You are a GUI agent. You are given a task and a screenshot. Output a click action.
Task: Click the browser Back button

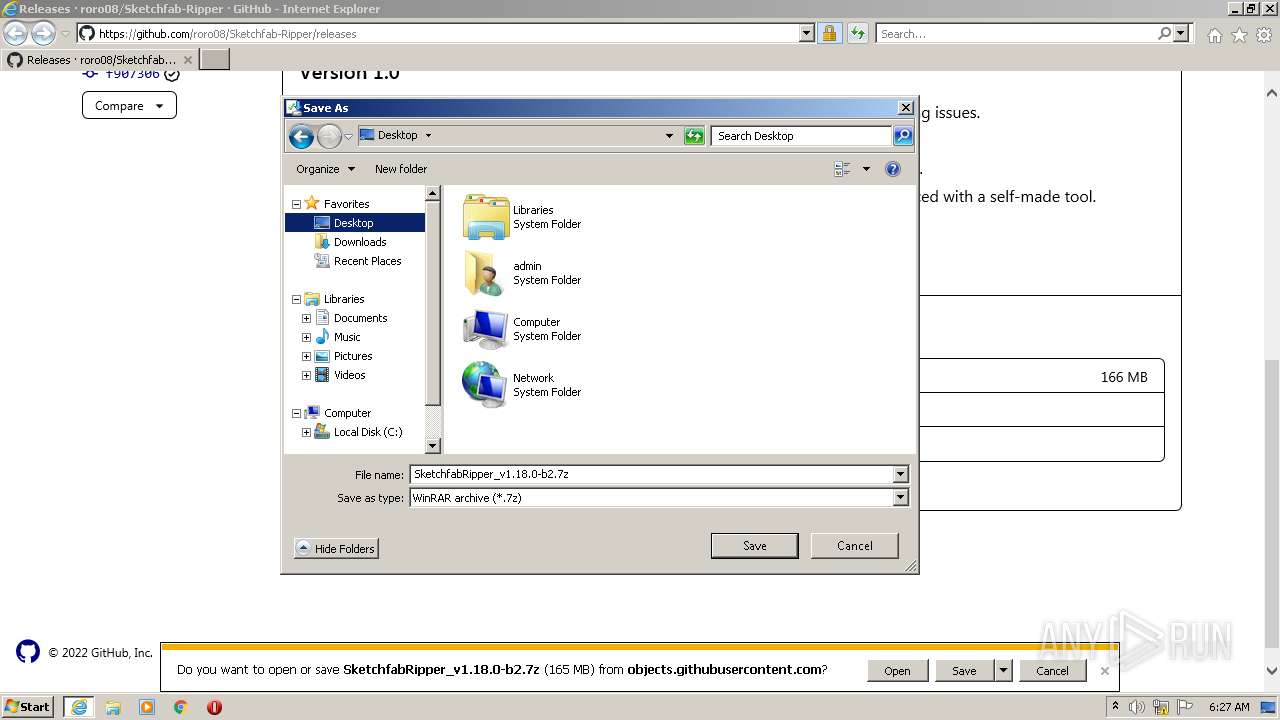click(15, 33)
